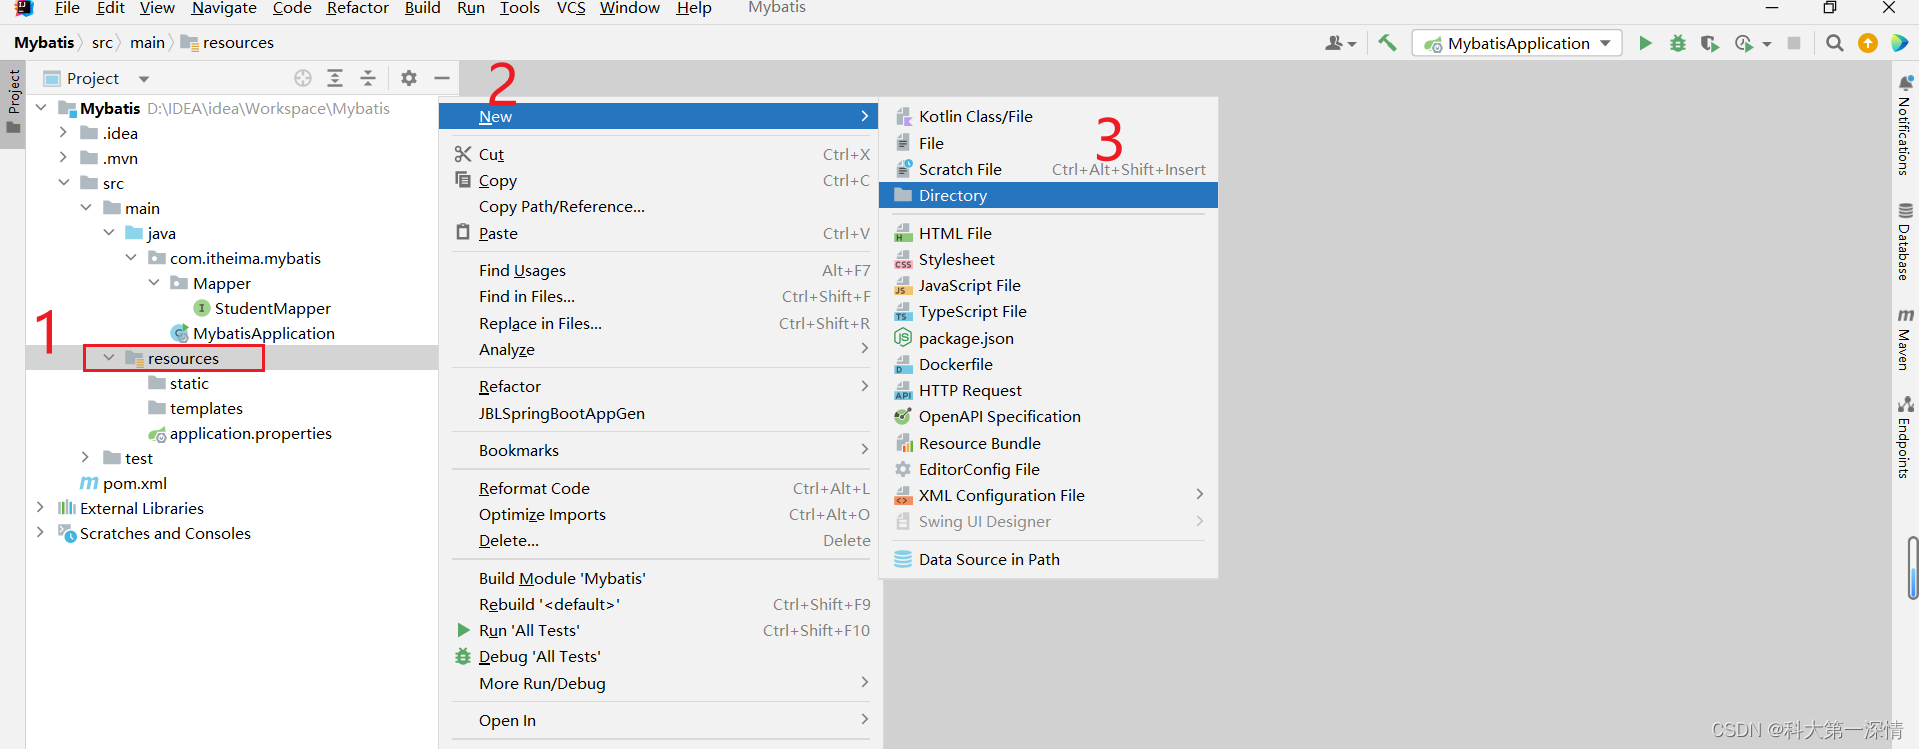Image resolution: width=1919 pixels, height=749 pixels.
Task: Click the main breadcrumb in navigation bar
Action: pyautogui.click(x=147, y=42)
